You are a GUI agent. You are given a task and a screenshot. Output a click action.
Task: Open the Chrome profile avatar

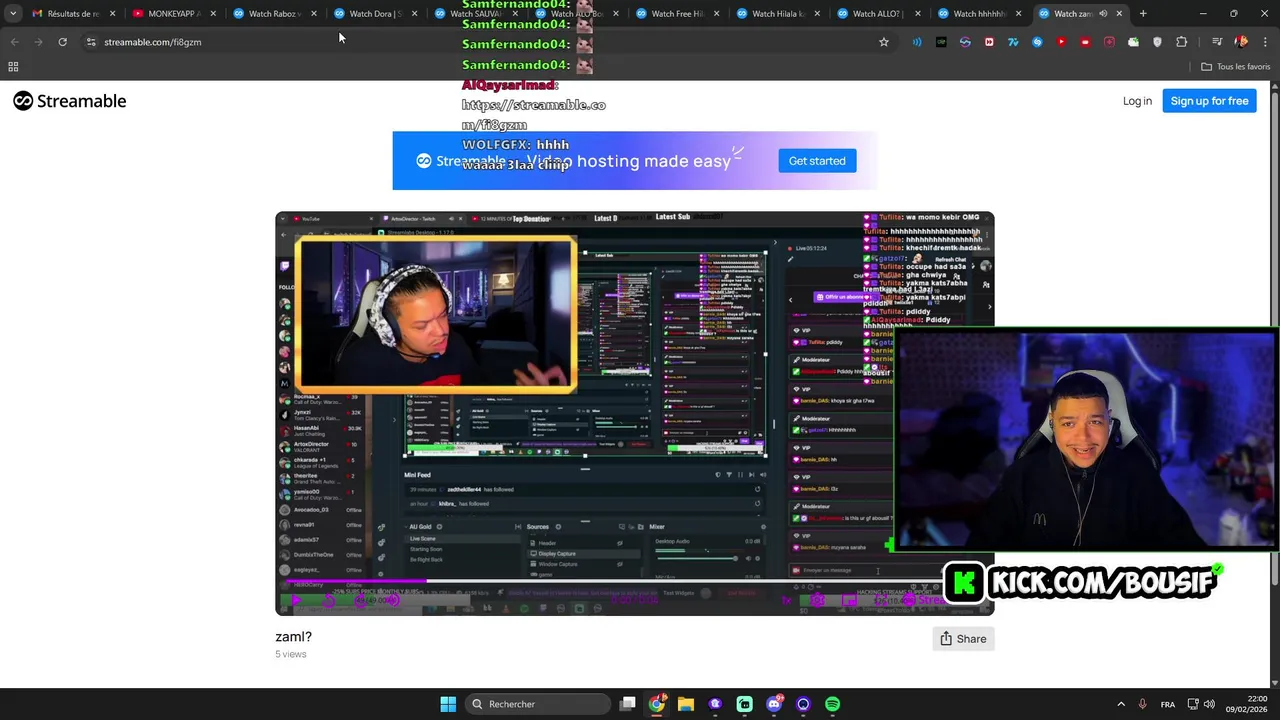pyautogui.click(x=1241, y=42)
